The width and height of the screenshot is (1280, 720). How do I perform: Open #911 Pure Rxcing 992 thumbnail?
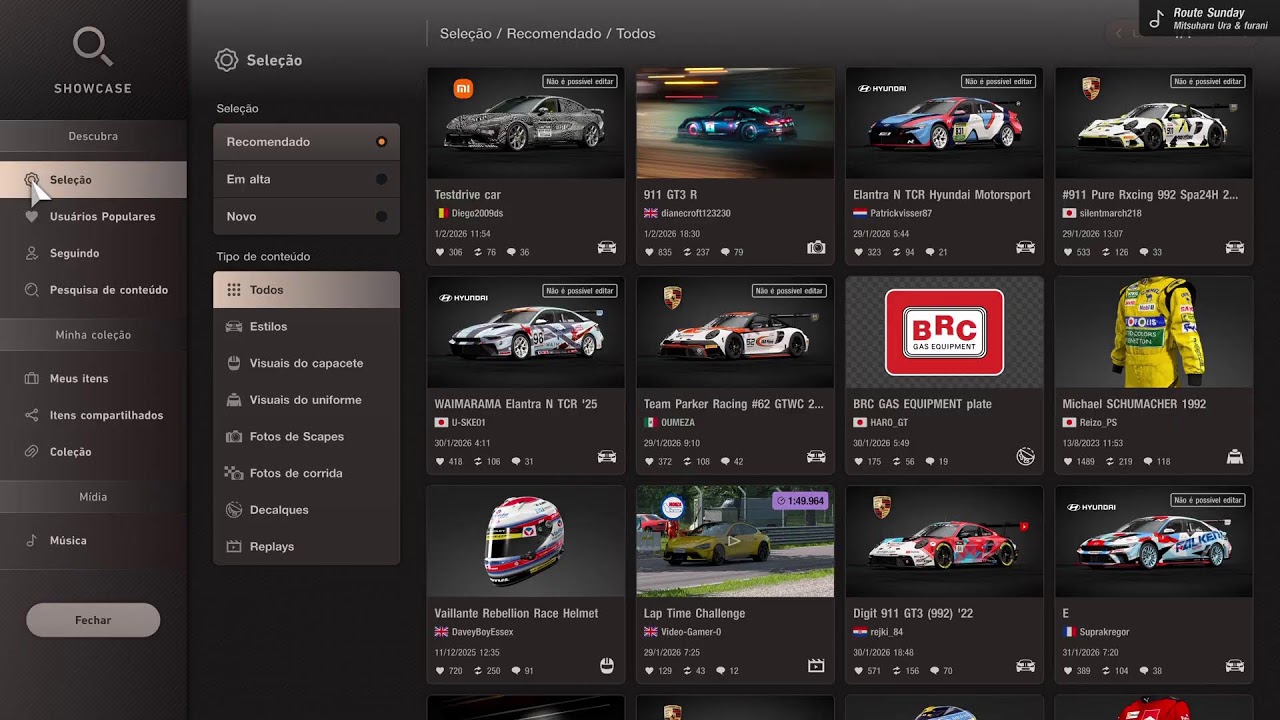(1154, 123)
